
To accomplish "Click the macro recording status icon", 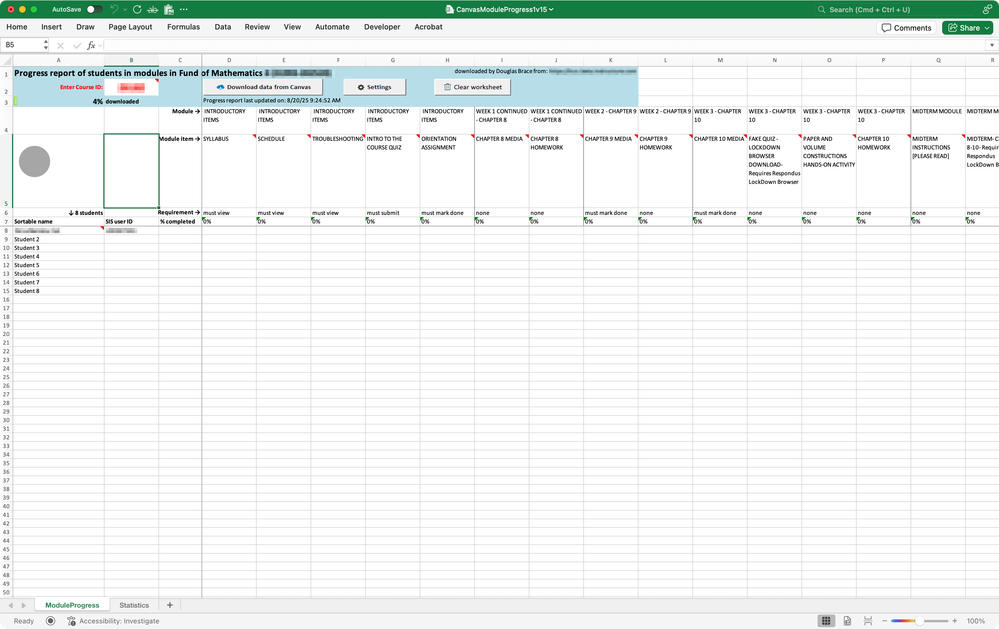I will tap(50, 621).
